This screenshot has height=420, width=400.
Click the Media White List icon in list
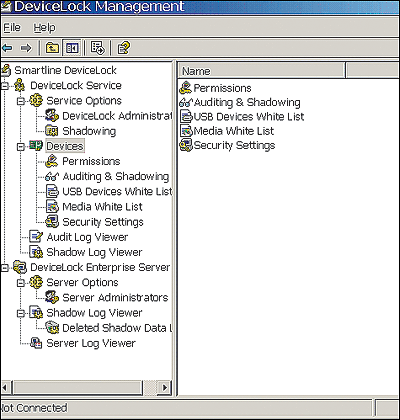186,131
